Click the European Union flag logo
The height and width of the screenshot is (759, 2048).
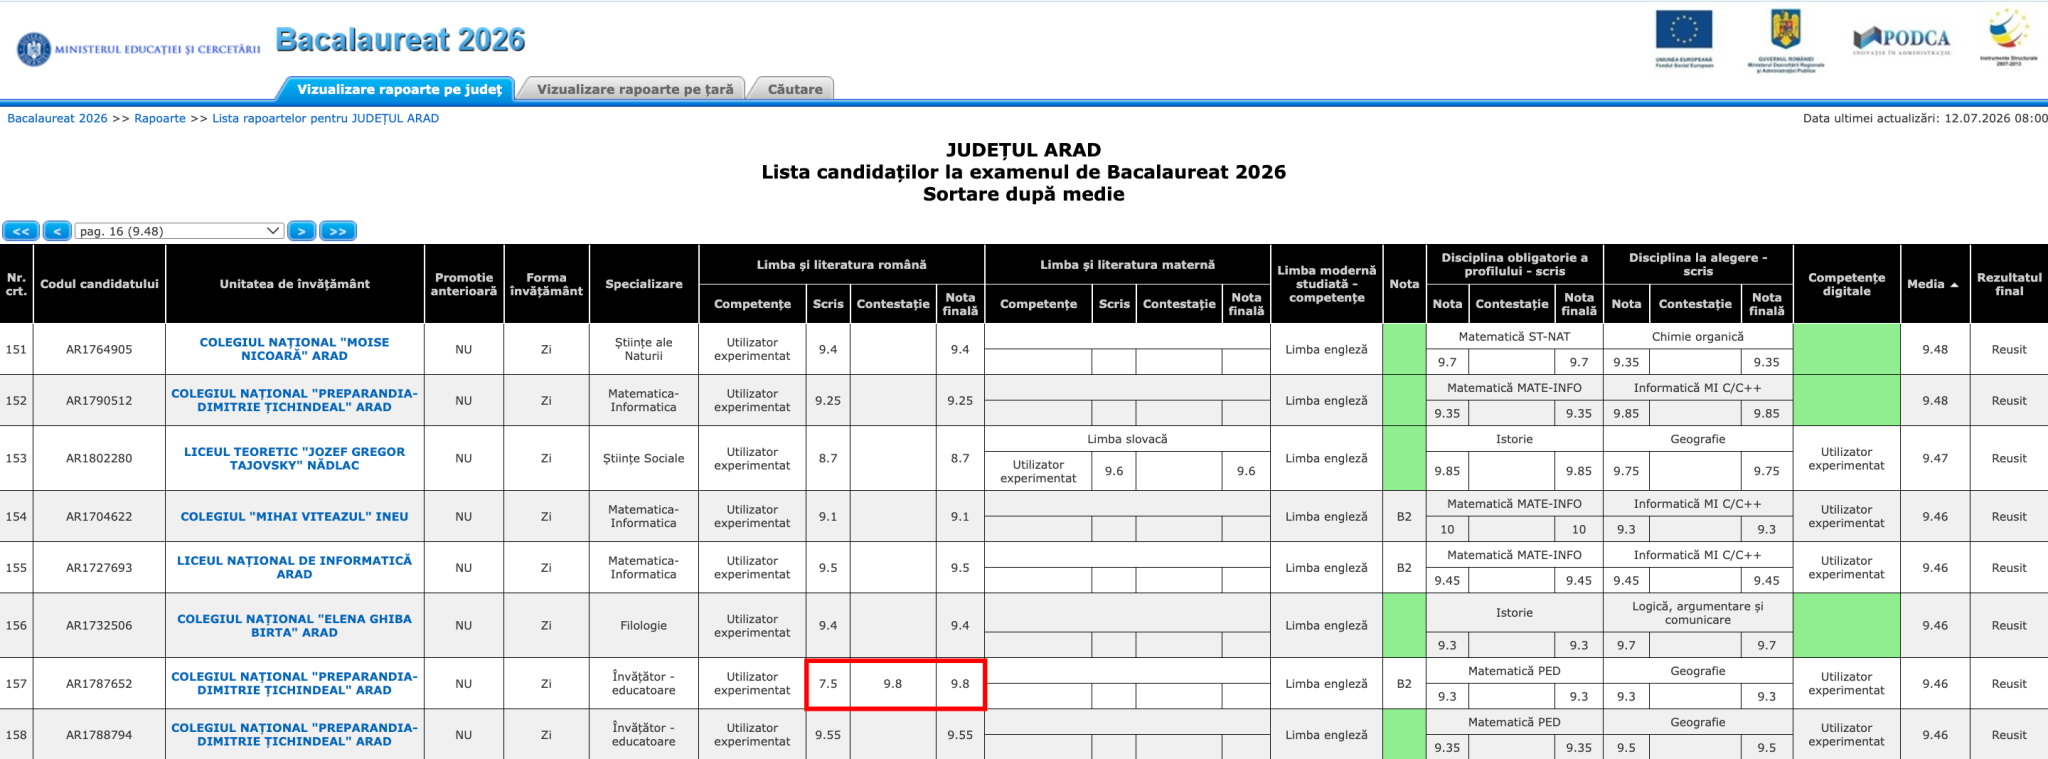tap(1684, 40)
